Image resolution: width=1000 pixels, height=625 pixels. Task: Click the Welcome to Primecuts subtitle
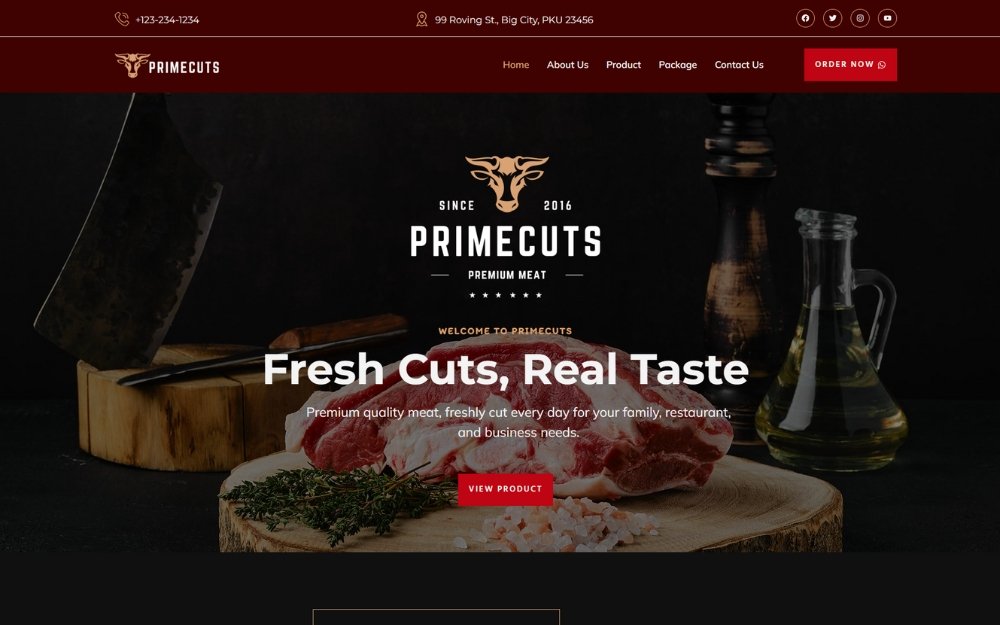[505, 330]
